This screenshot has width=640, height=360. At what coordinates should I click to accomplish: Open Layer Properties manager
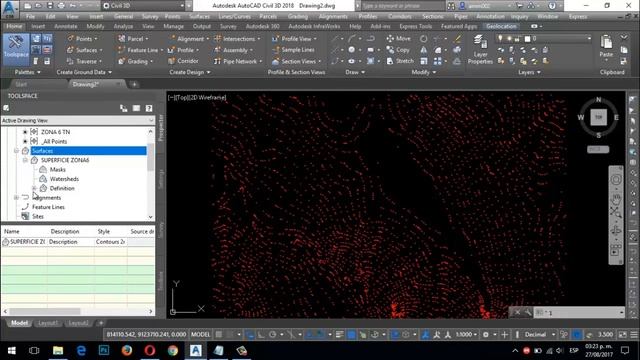click(480, 49)
